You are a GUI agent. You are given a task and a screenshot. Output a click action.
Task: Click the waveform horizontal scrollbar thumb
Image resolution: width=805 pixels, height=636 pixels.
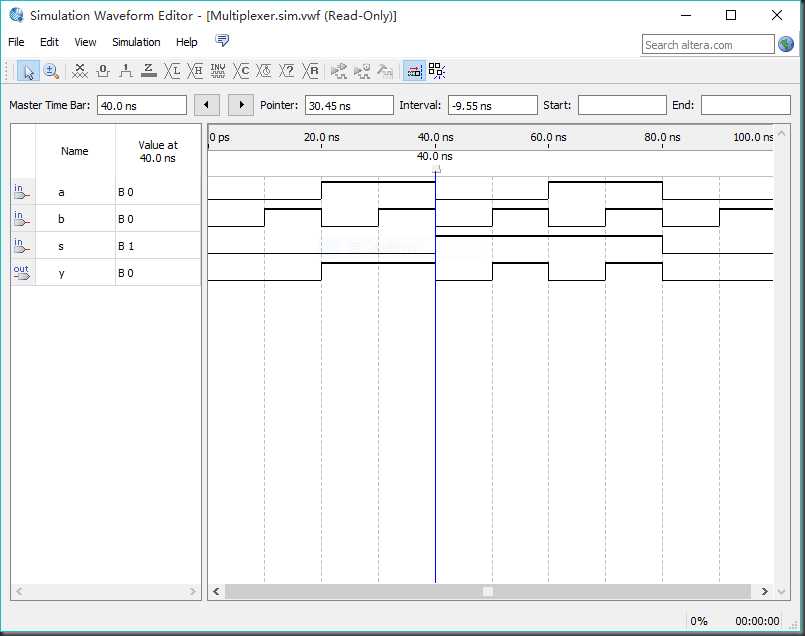point(488,591)
